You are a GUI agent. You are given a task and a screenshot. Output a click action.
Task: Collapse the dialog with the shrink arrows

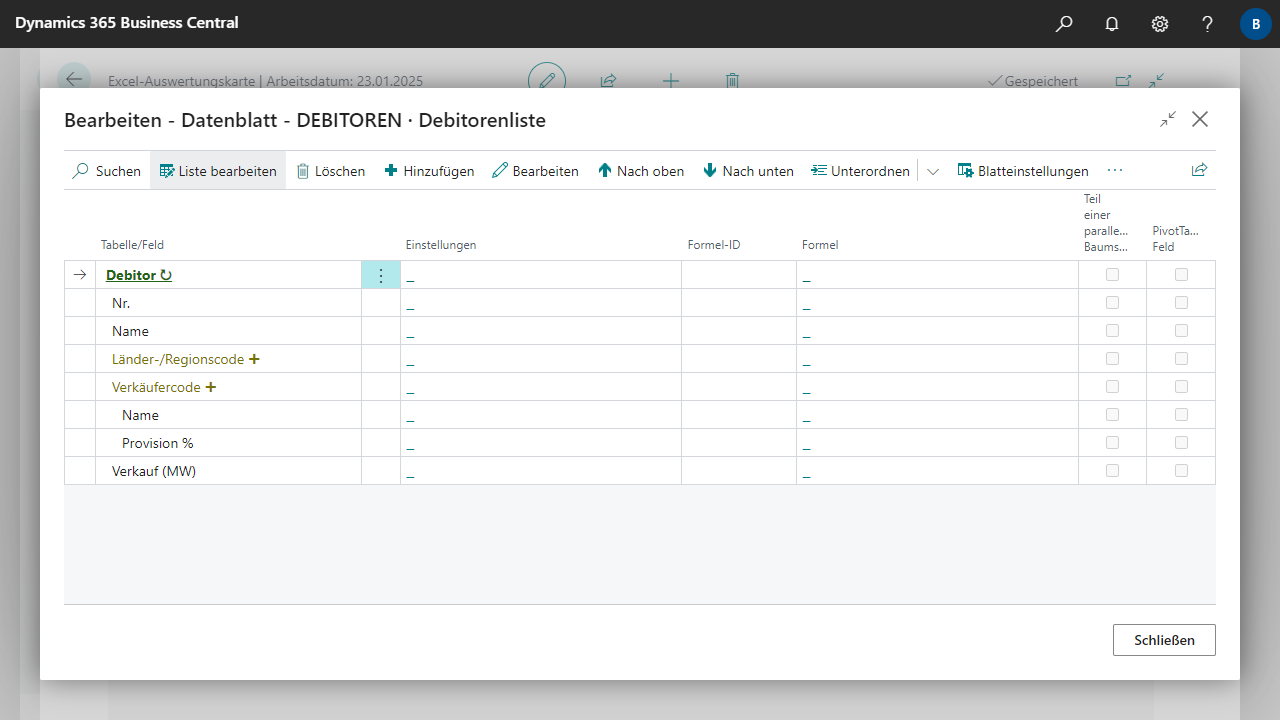click(1168, 119)
